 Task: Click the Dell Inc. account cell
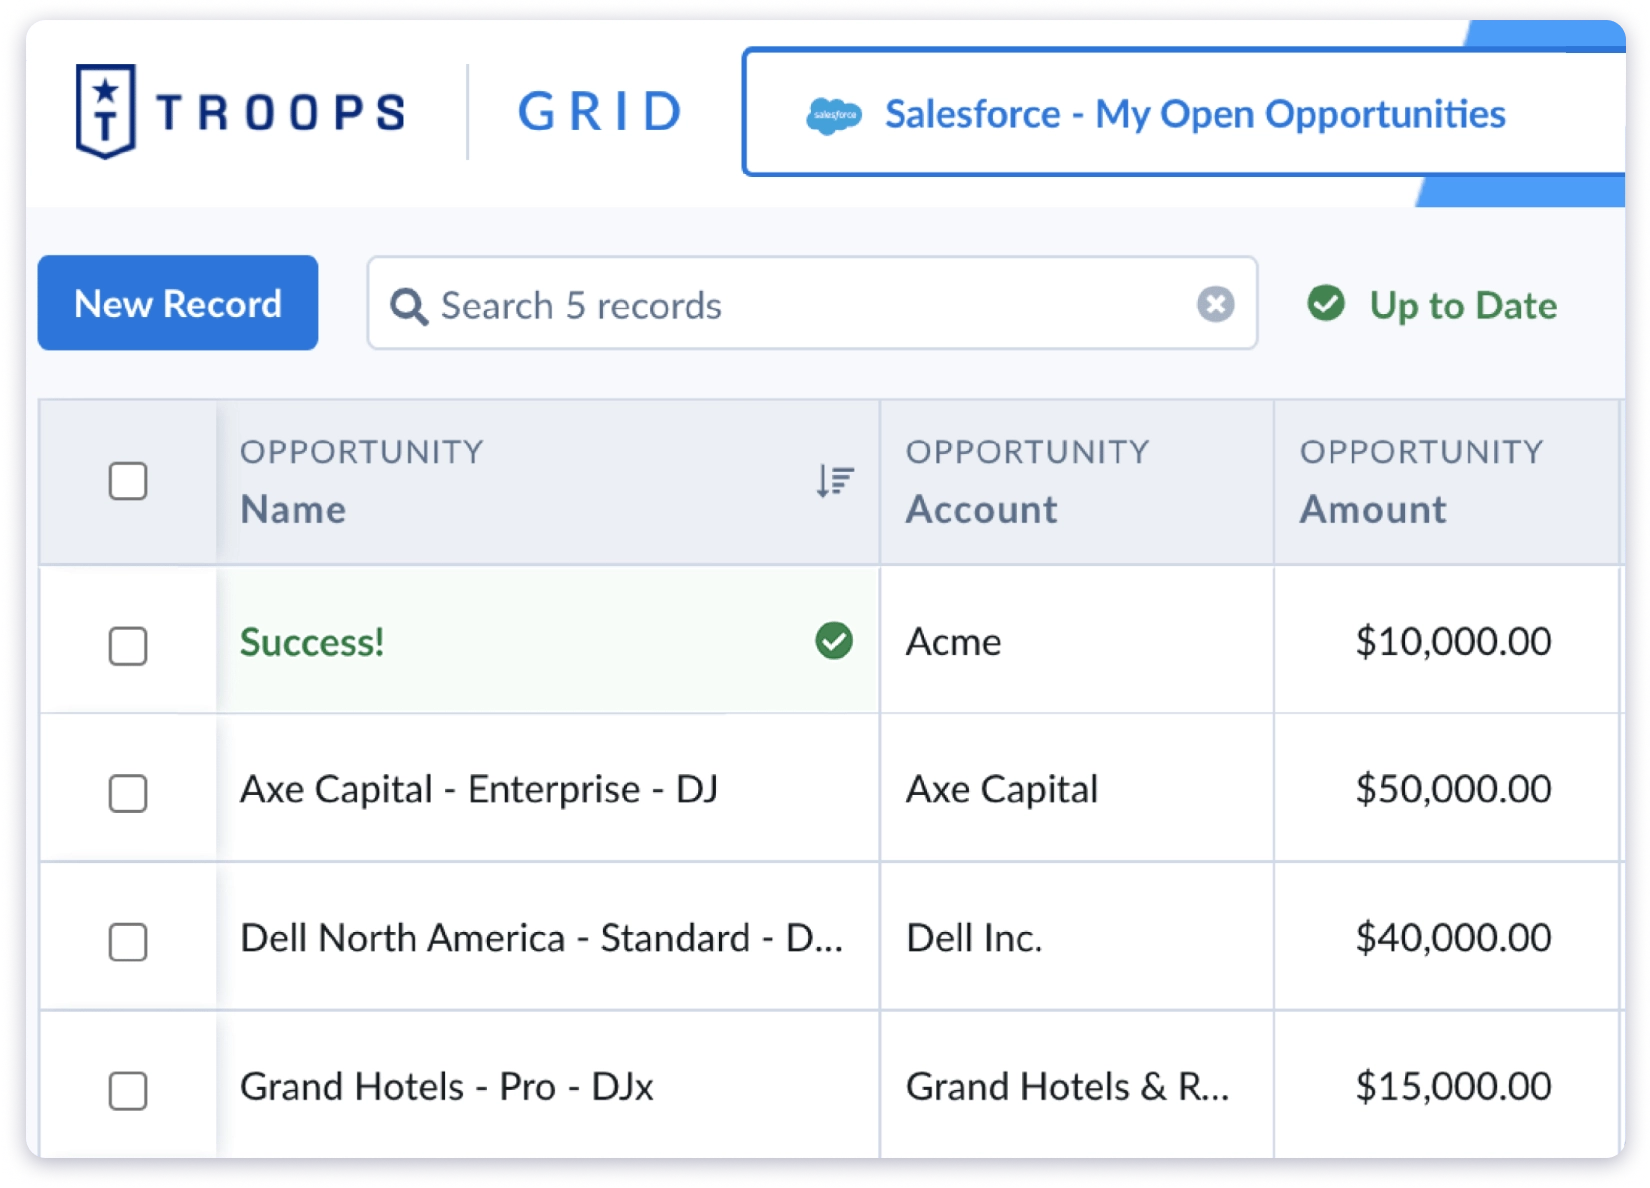pos(1077,937)
